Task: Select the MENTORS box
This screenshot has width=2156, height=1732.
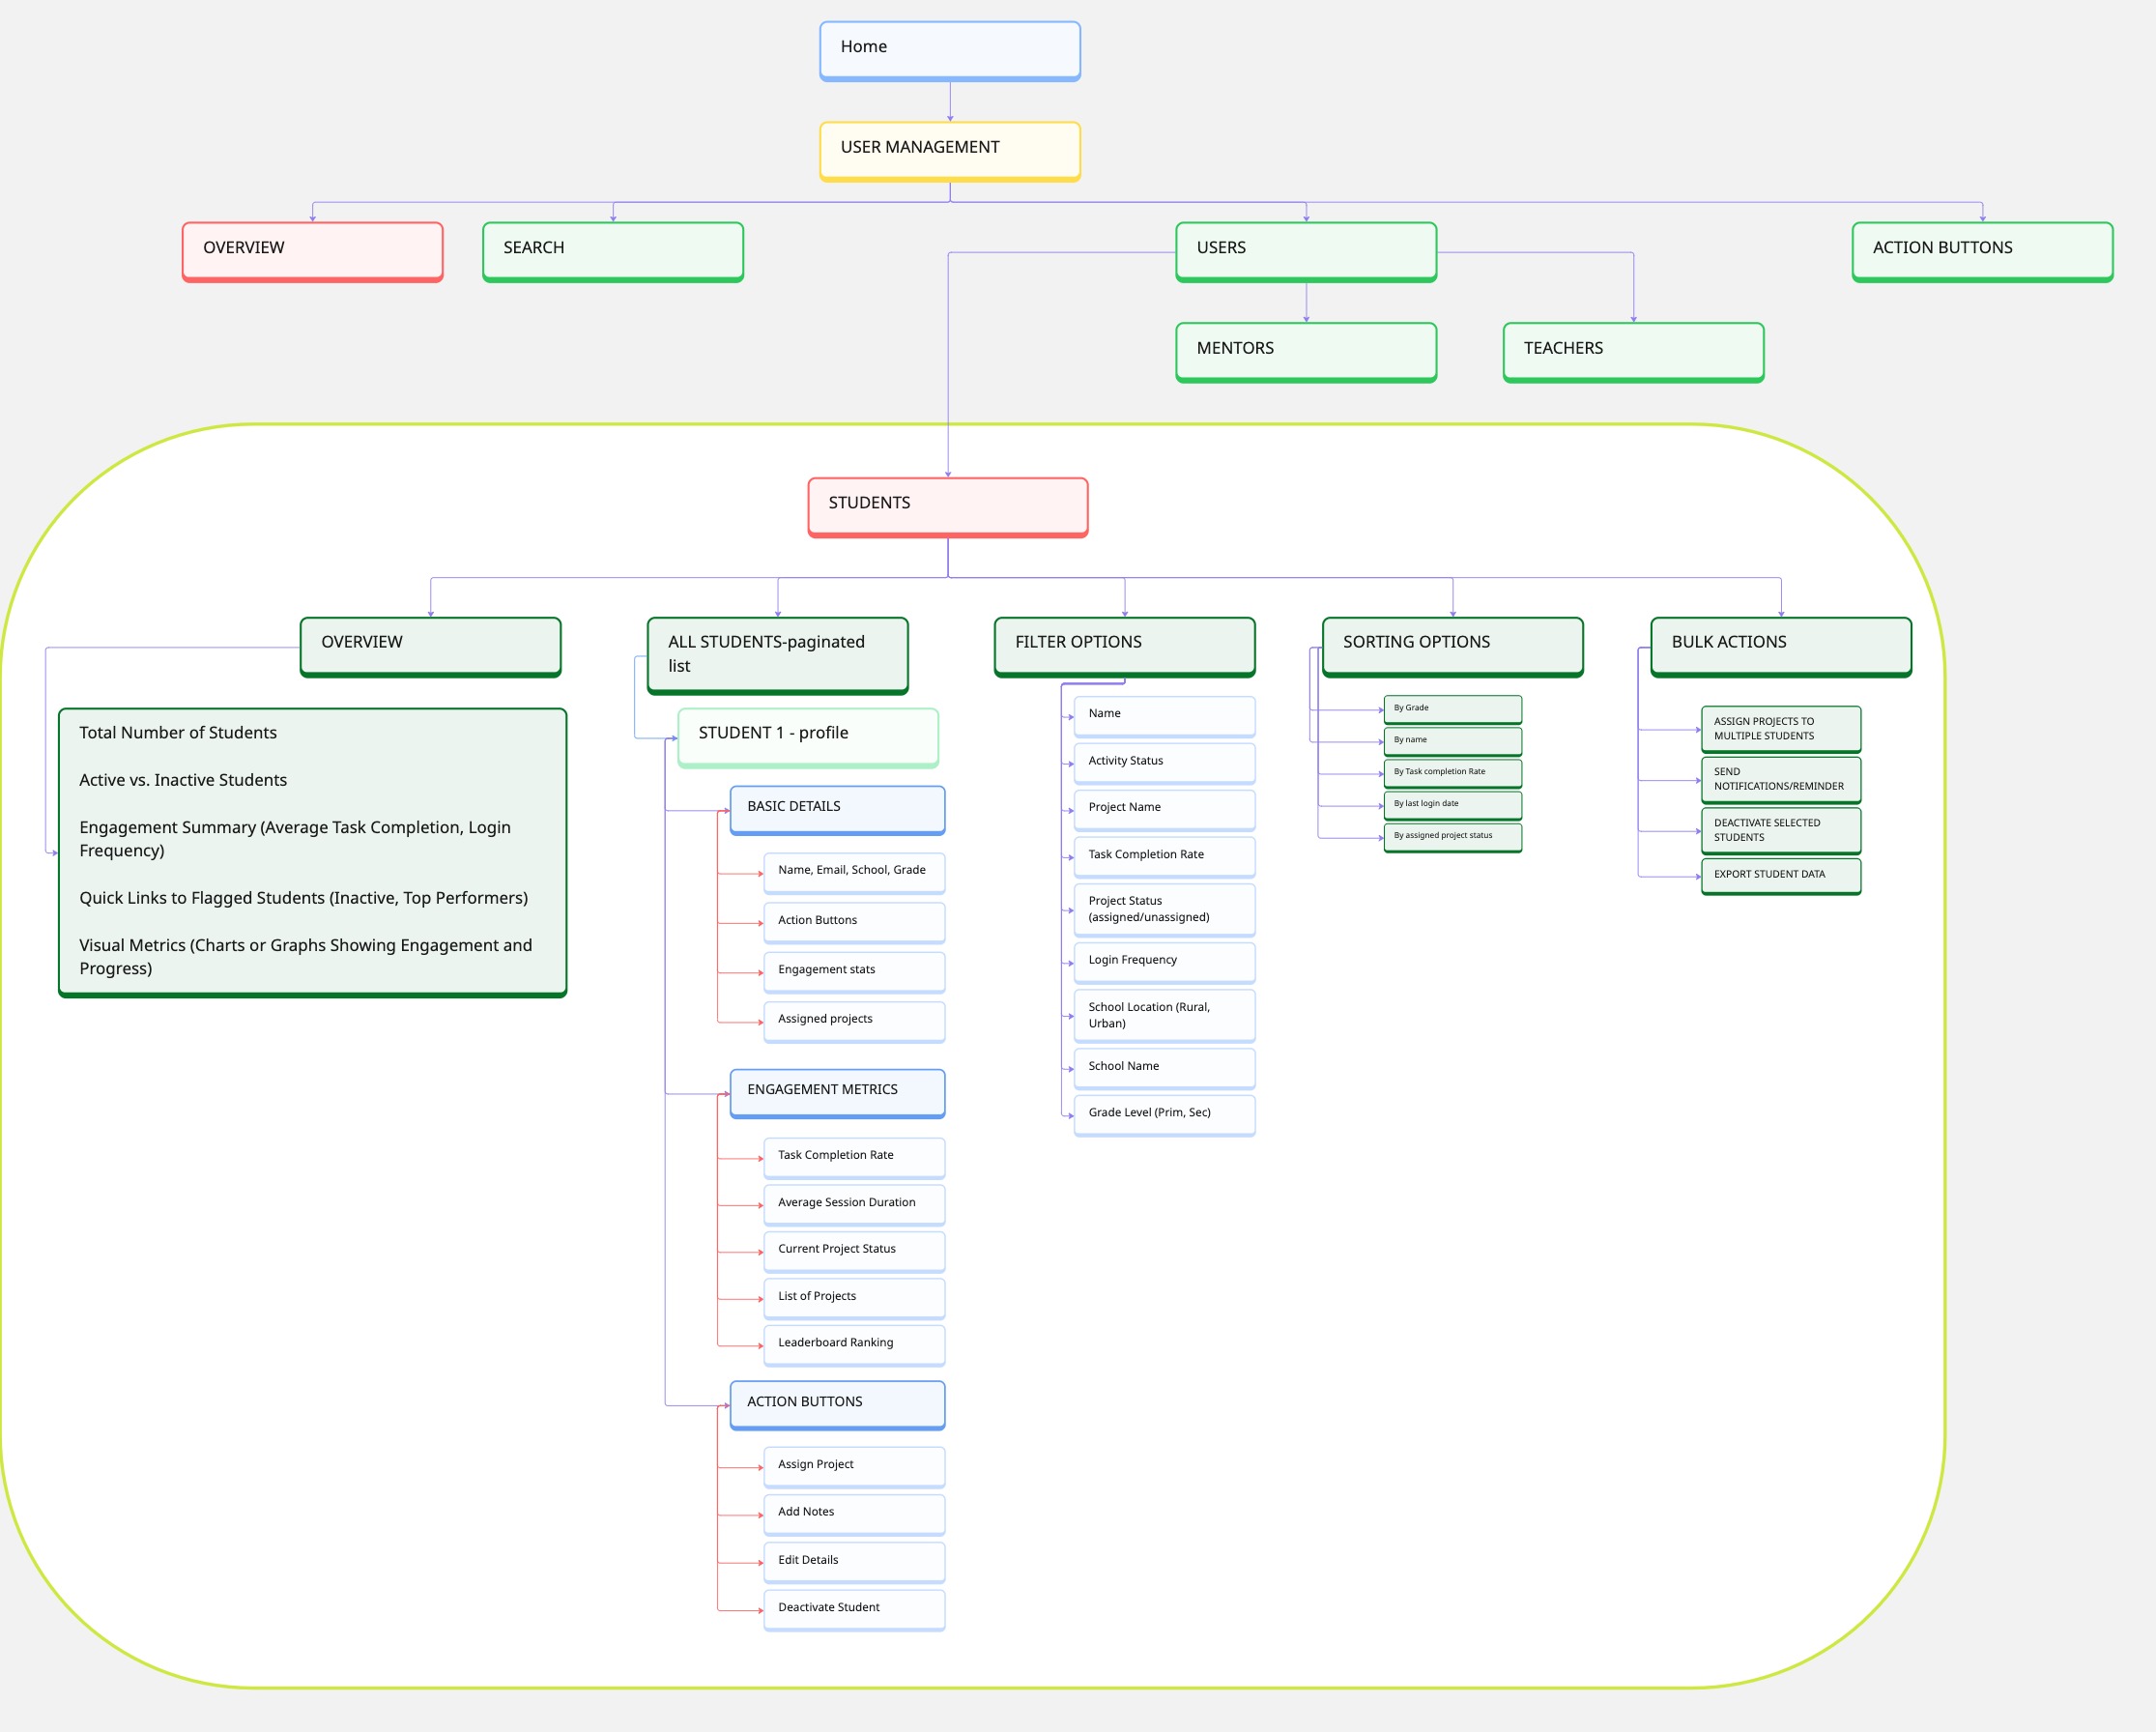Action: (1305, 350)
